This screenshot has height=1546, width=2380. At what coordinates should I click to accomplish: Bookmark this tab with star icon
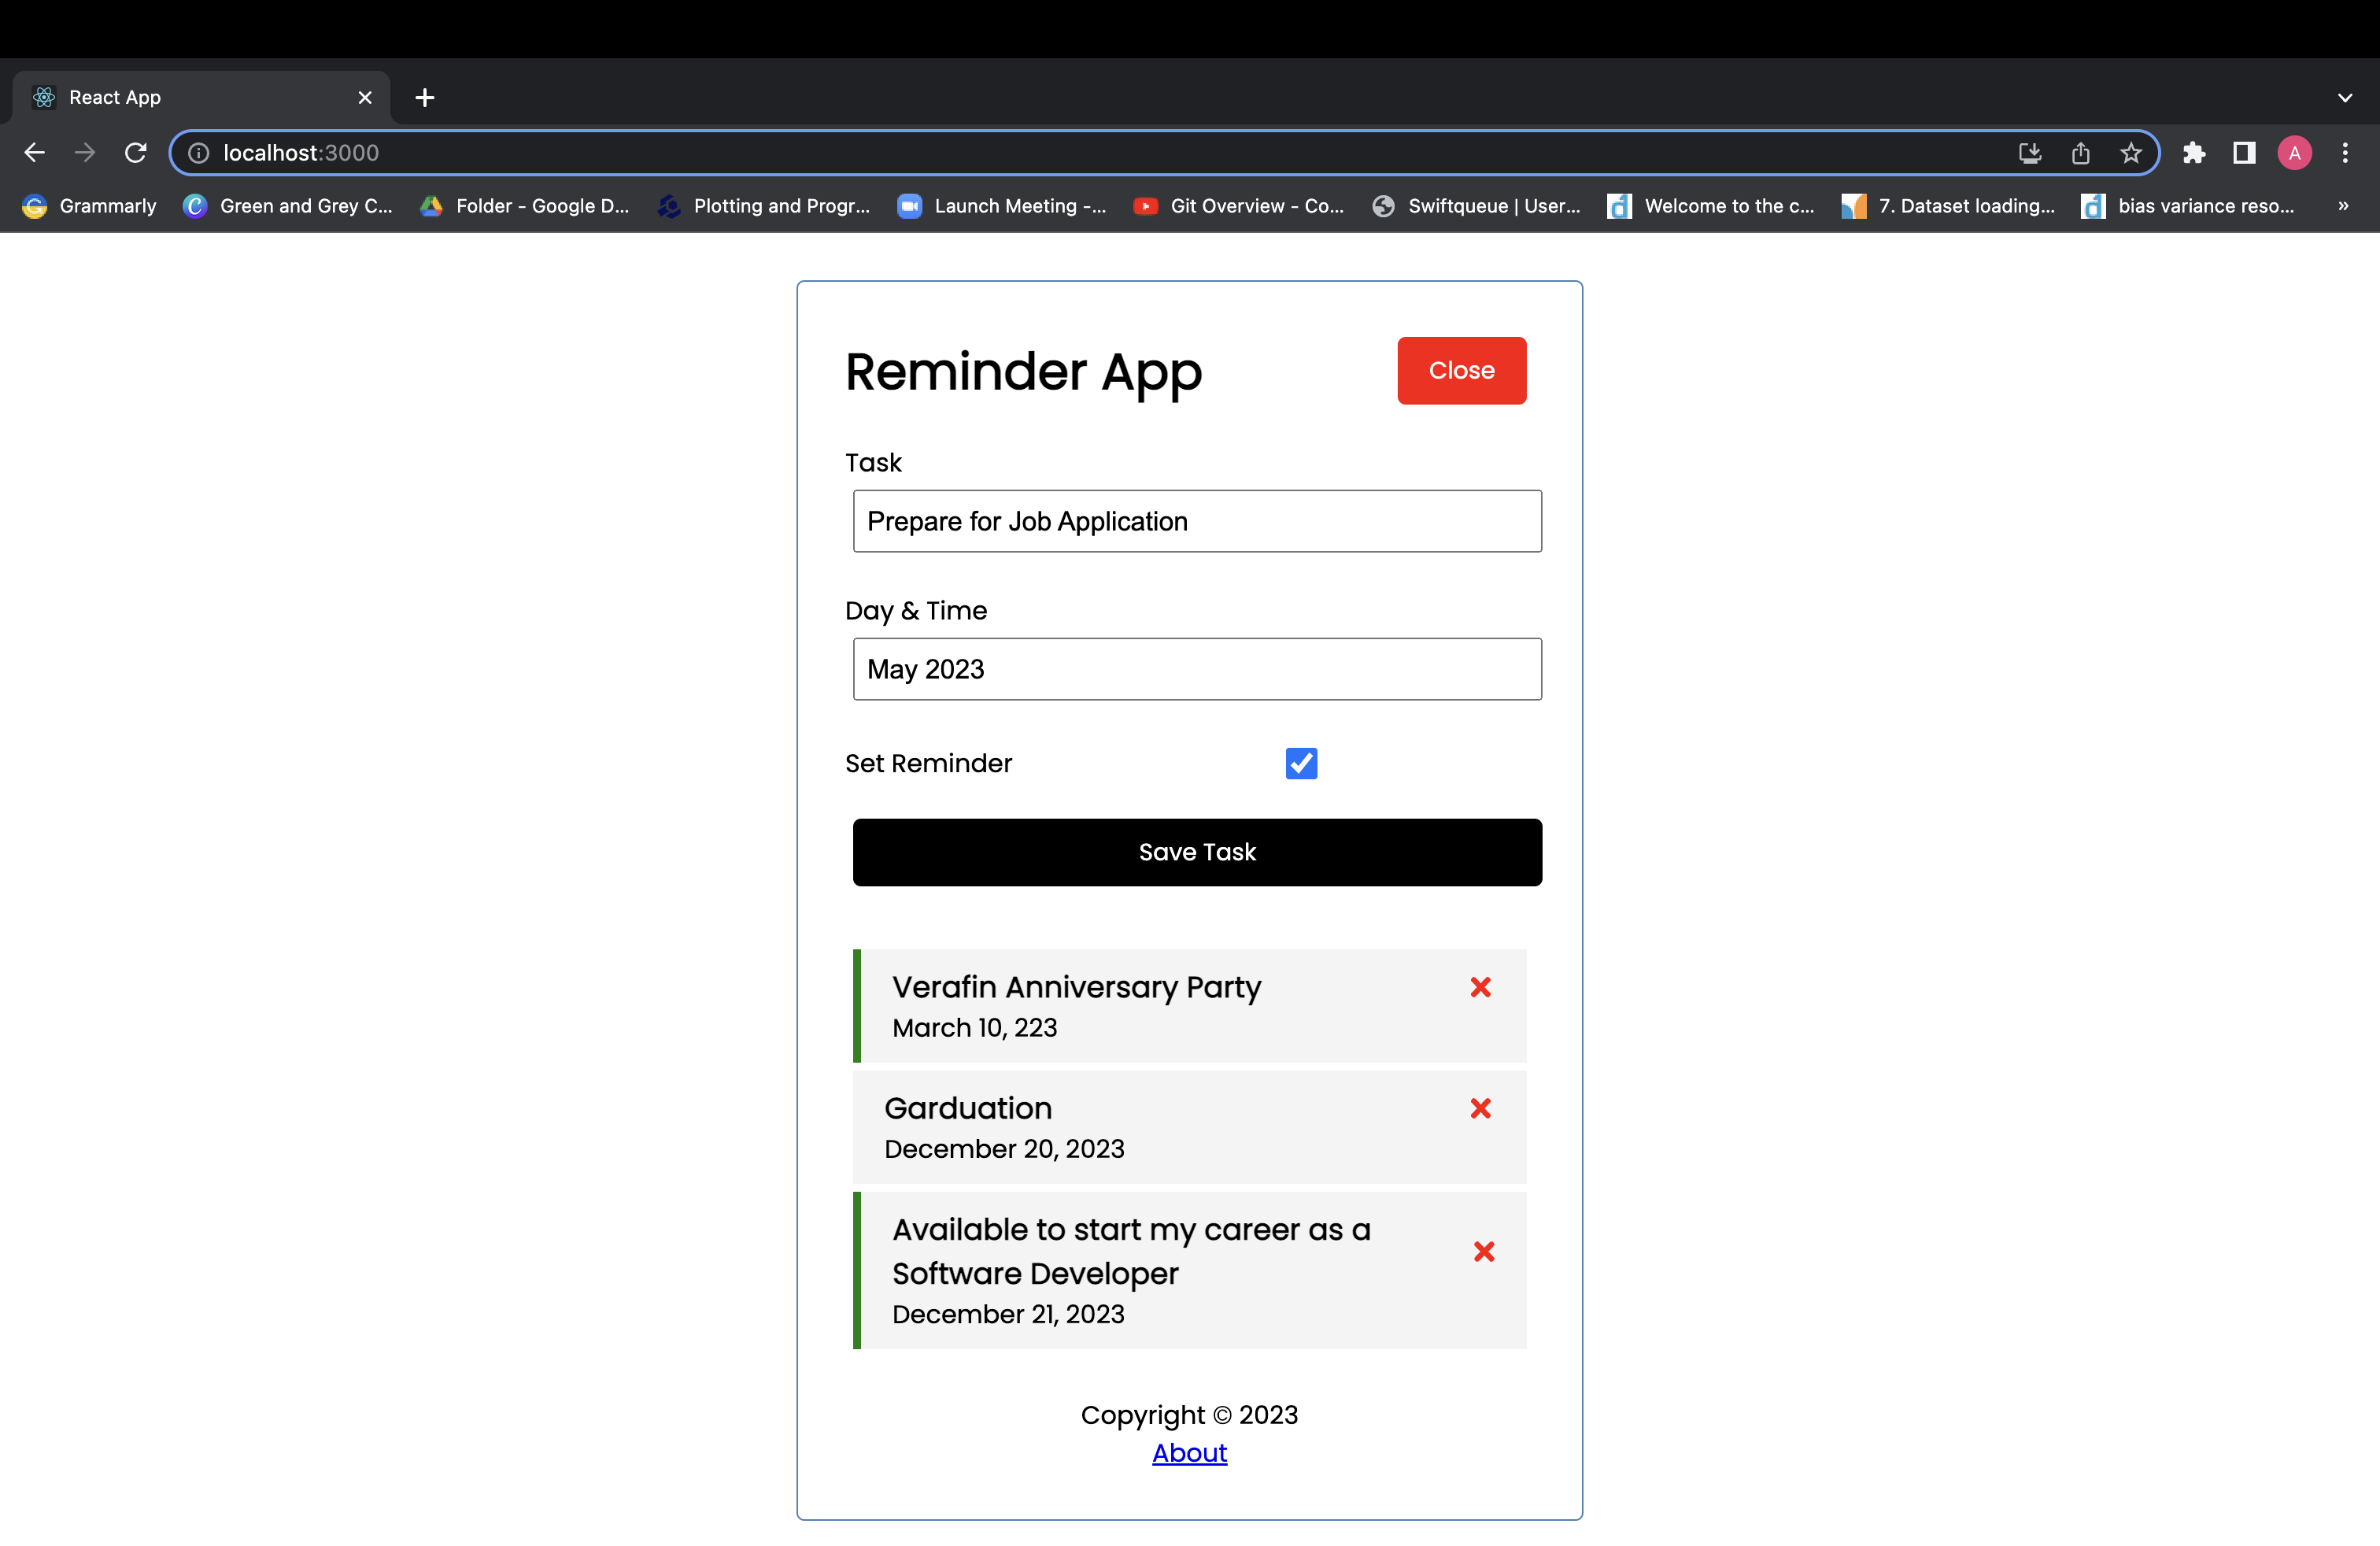tap(2130, 152)
